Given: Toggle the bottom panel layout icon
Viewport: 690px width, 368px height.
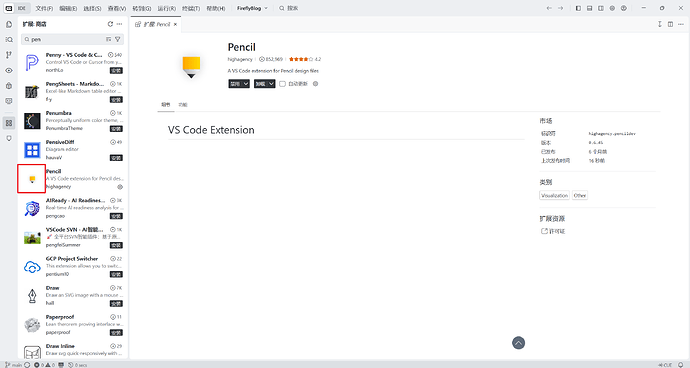Looking at the screenshot, I should [589, 8].
